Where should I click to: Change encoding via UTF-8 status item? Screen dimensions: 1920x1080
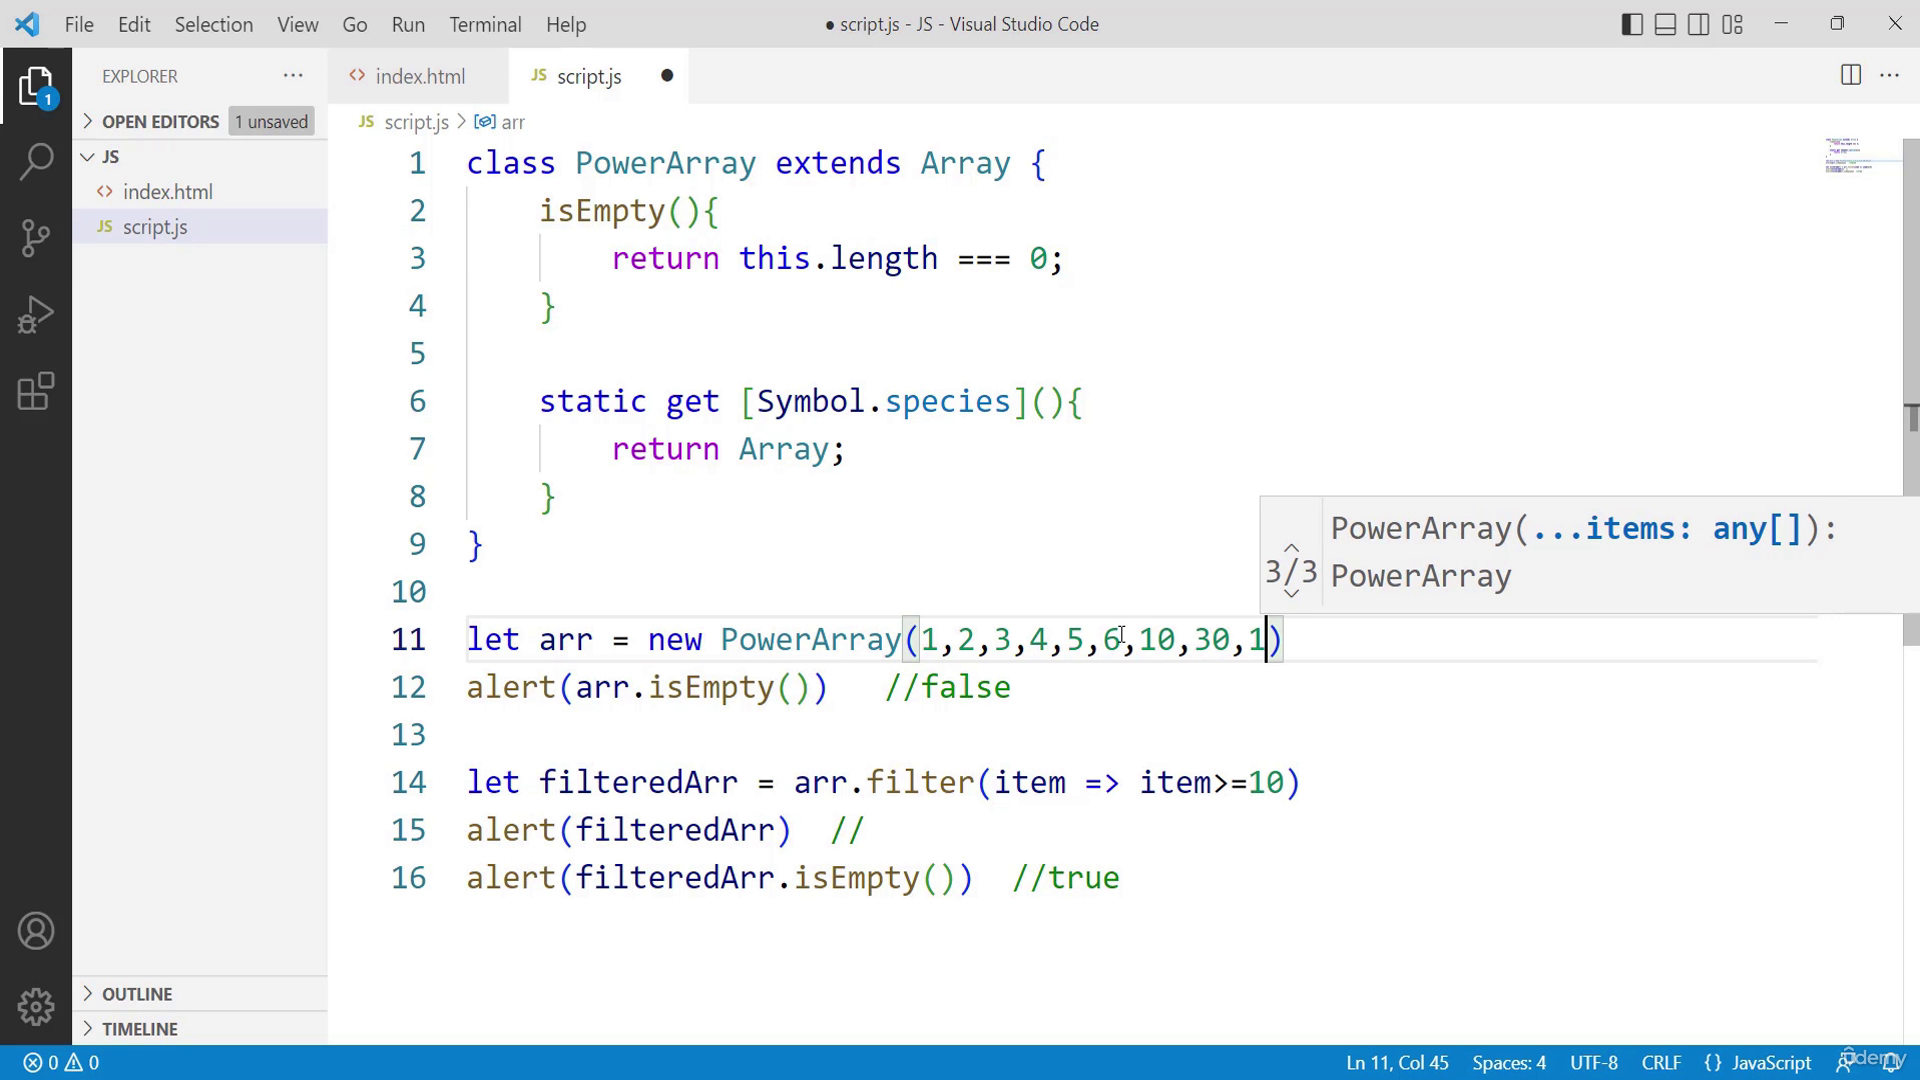pyautogui.click(x=1594, y=1063)
